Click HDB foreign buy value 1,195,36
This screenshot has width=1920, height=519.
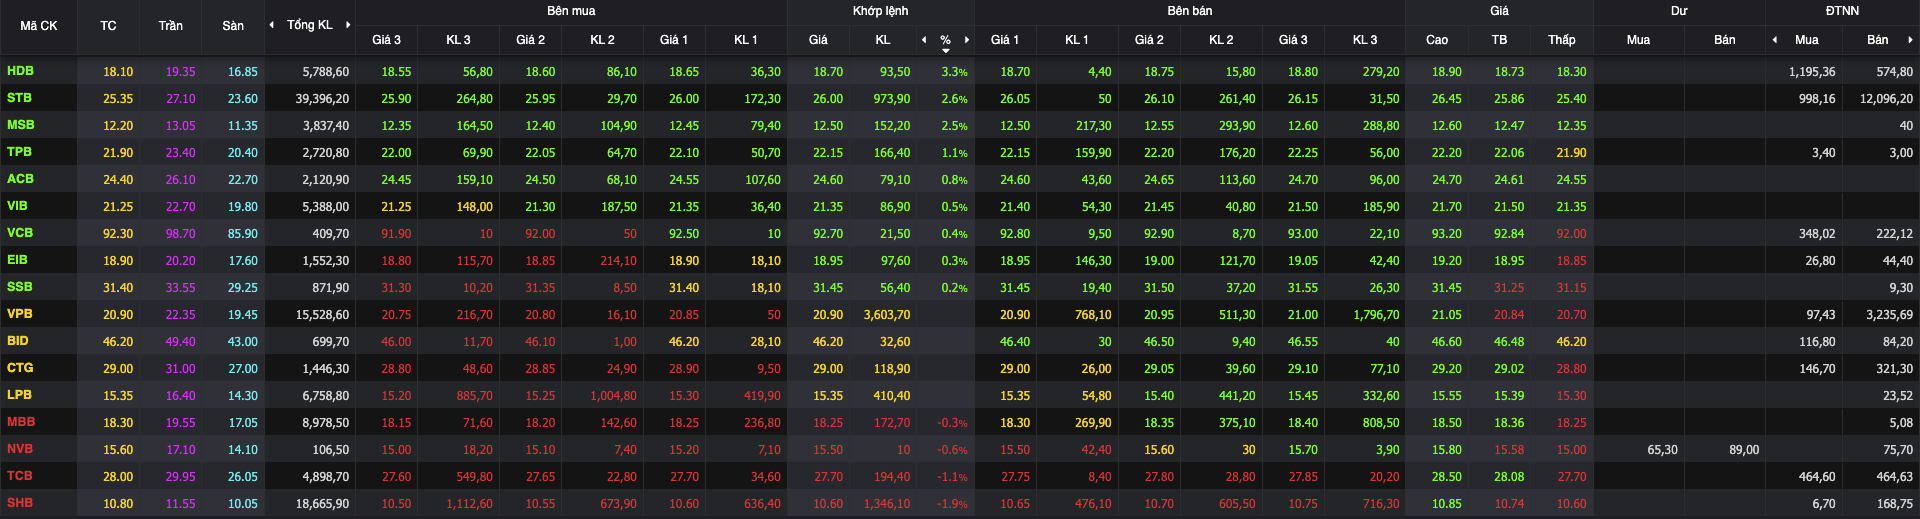pyautogui.click(x=1812, y=72)
